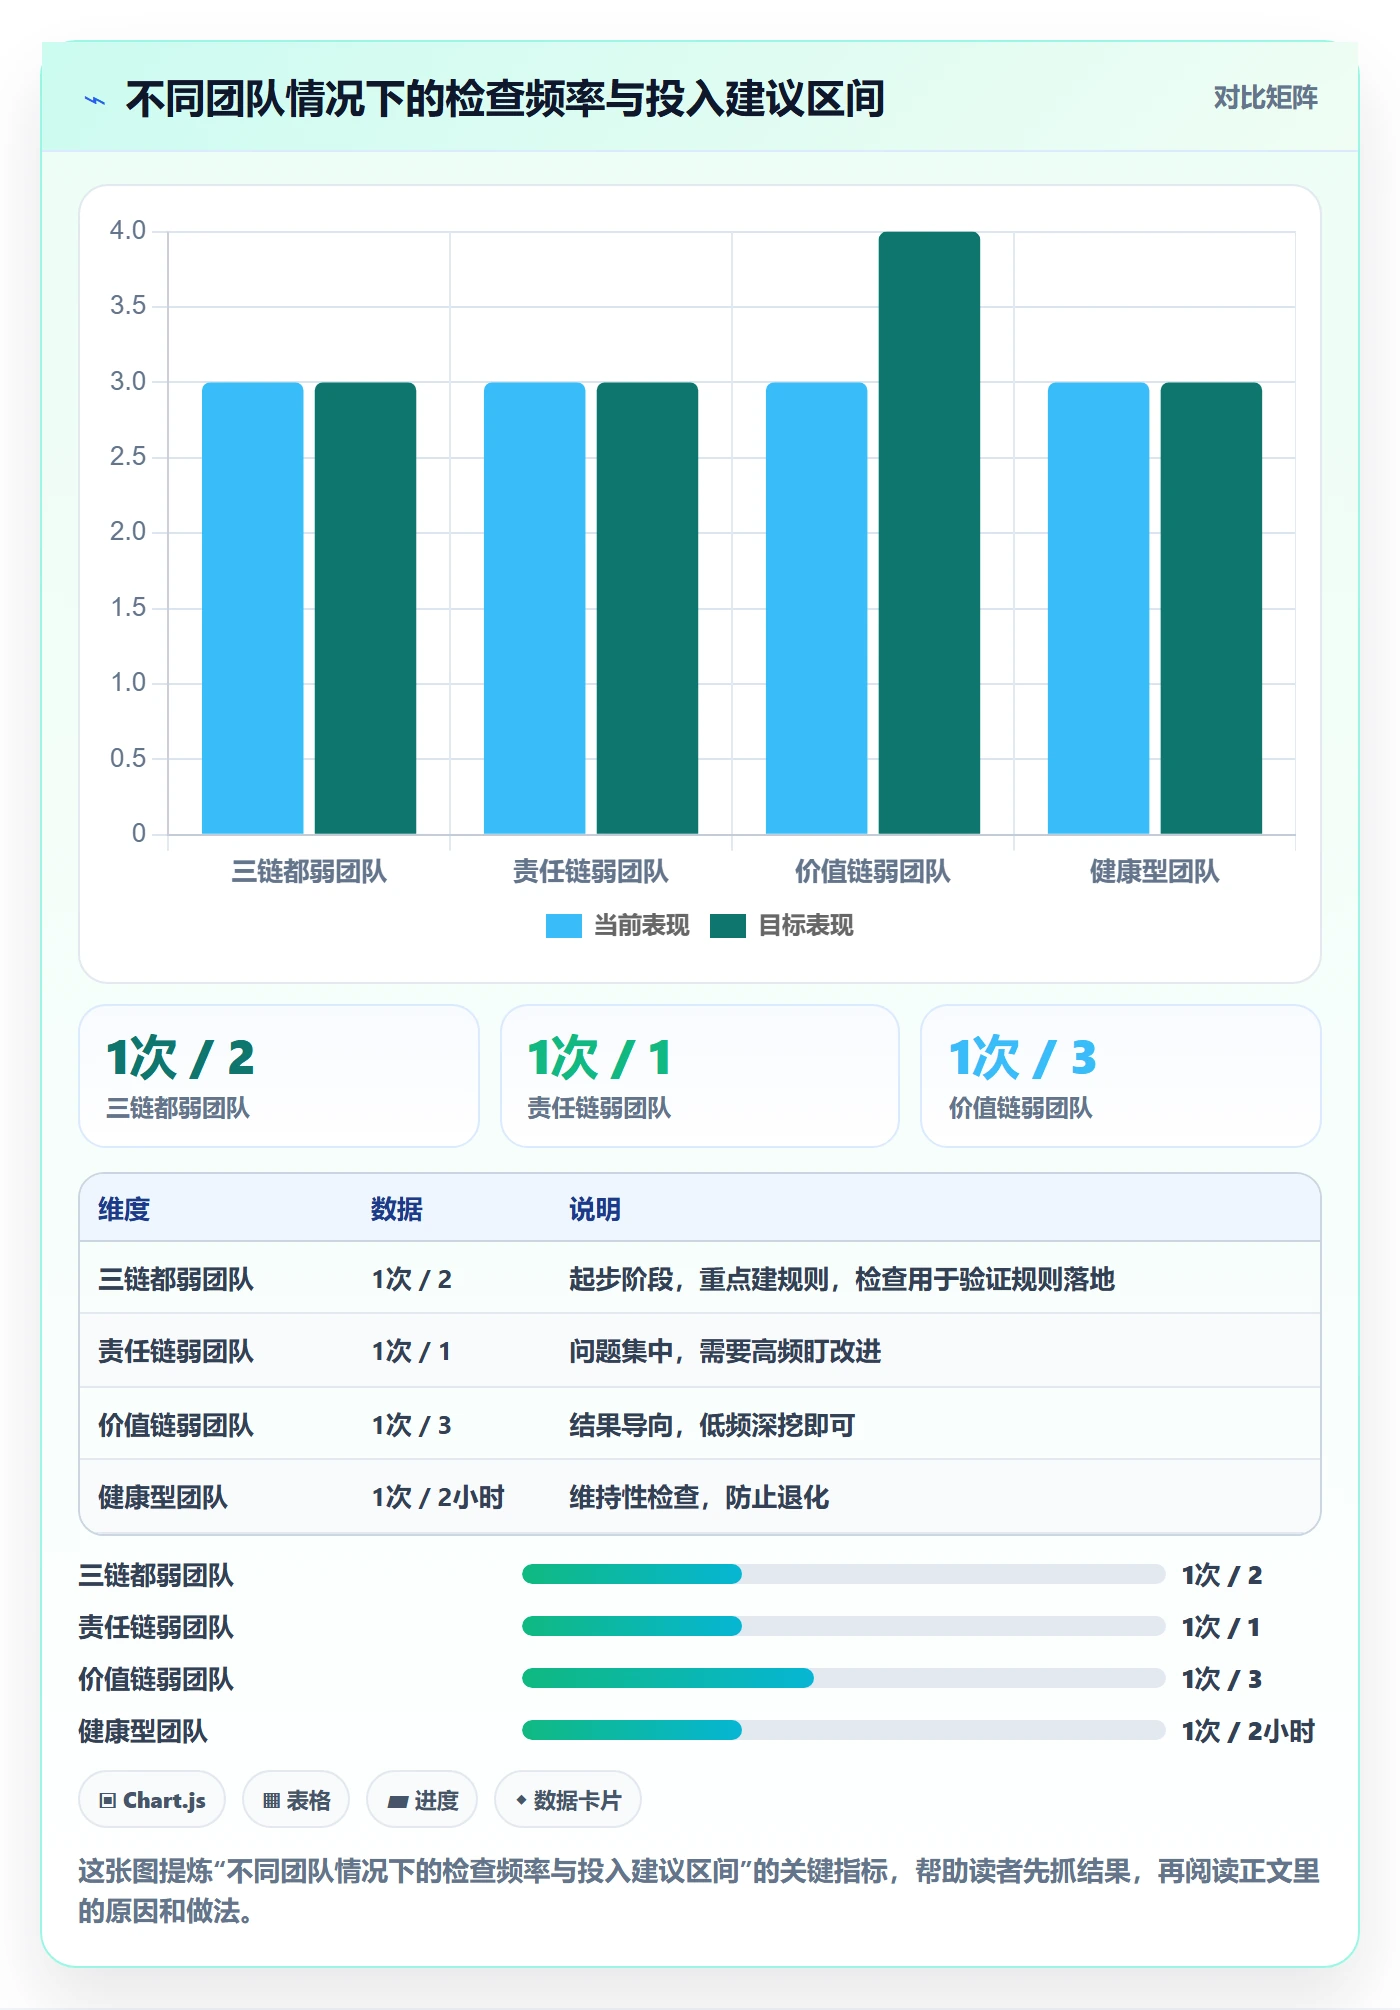Image resolution: width=1400 pixels, height=2010 pixels.
Task: Click the 三链都弱团队 progress bar
Action: tap(843, 1574)
